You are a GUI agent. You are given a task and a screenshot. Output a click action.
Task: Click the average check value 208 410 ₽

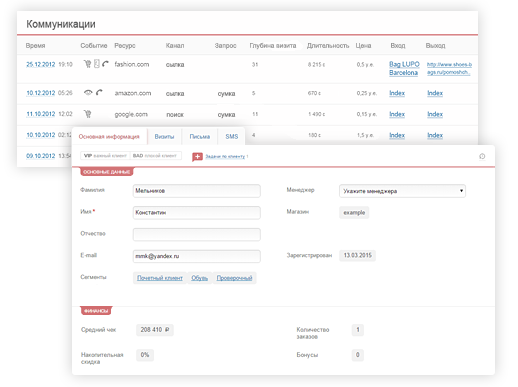click(155, 330)
